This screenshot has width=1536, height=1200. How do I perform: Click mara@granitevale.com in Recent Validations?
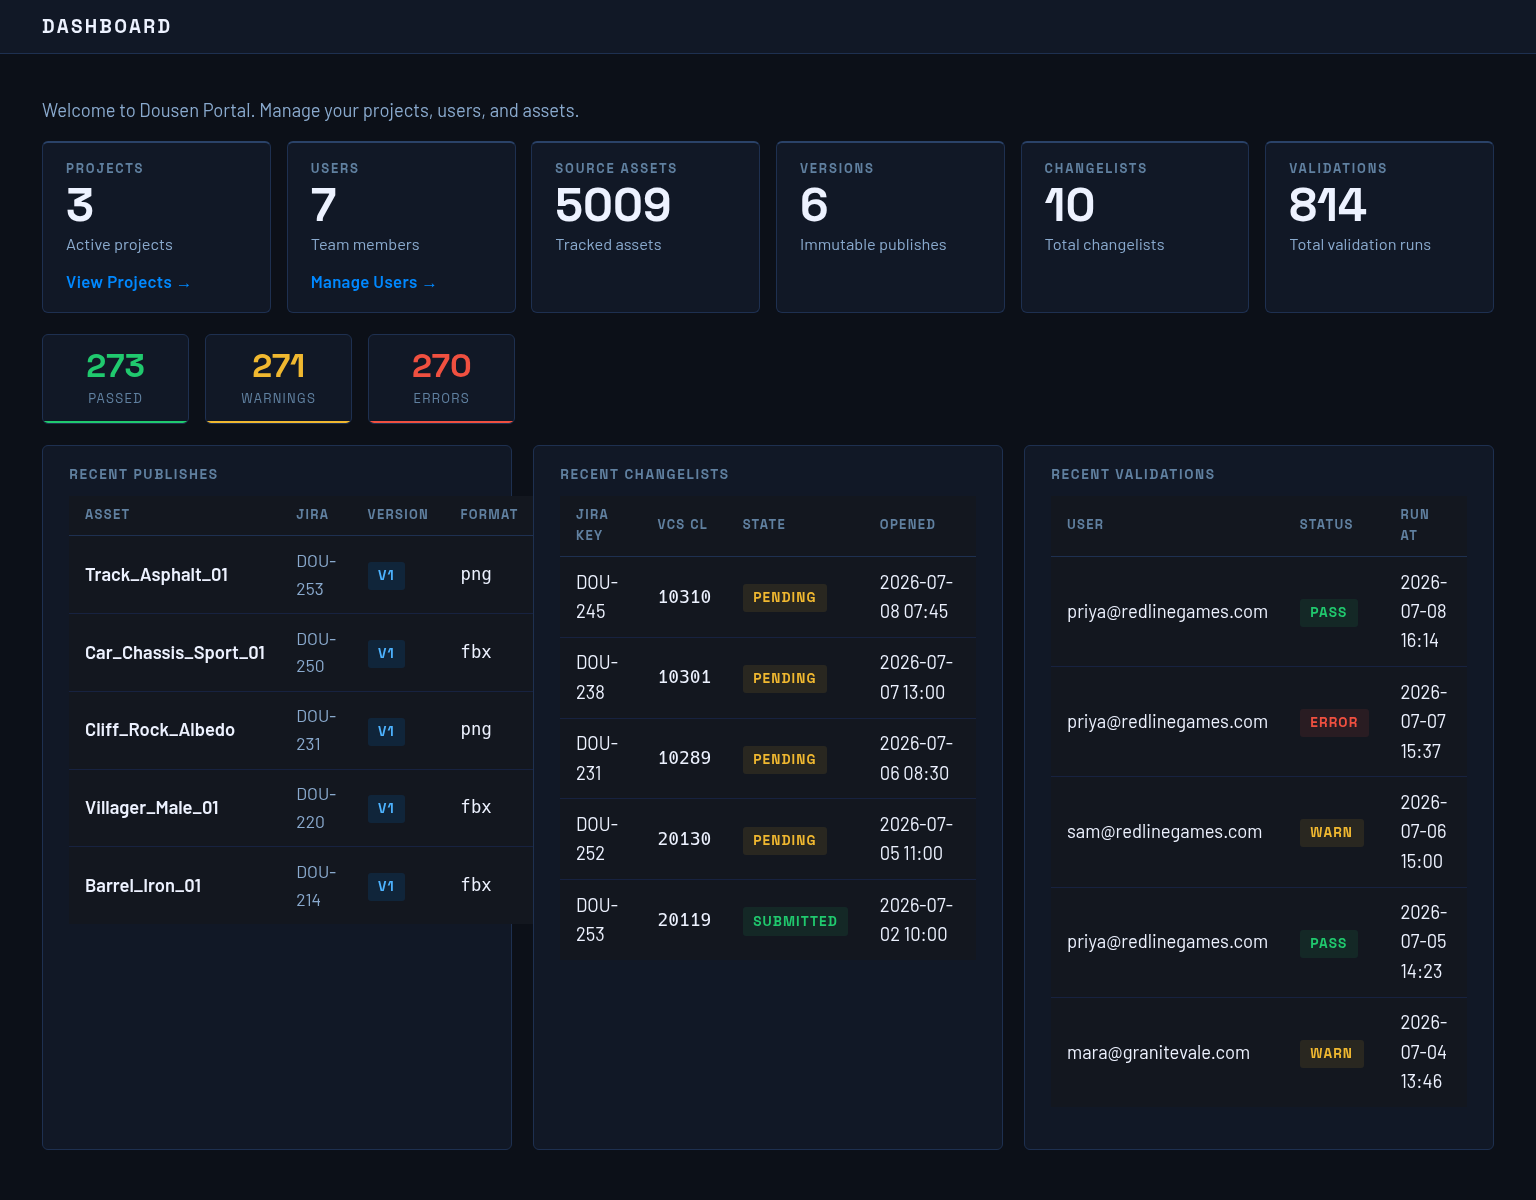1158,1053
